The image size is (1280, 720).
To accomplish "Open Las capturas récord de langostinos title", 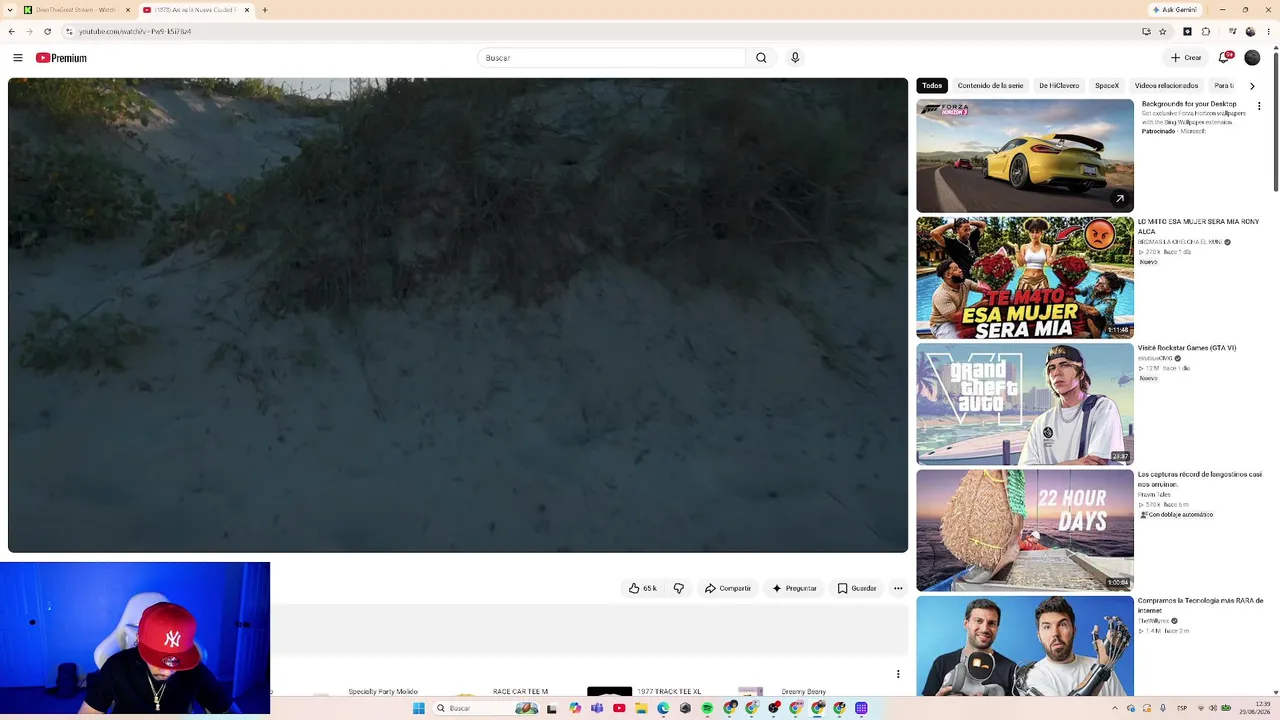I will click(1200, 479).
